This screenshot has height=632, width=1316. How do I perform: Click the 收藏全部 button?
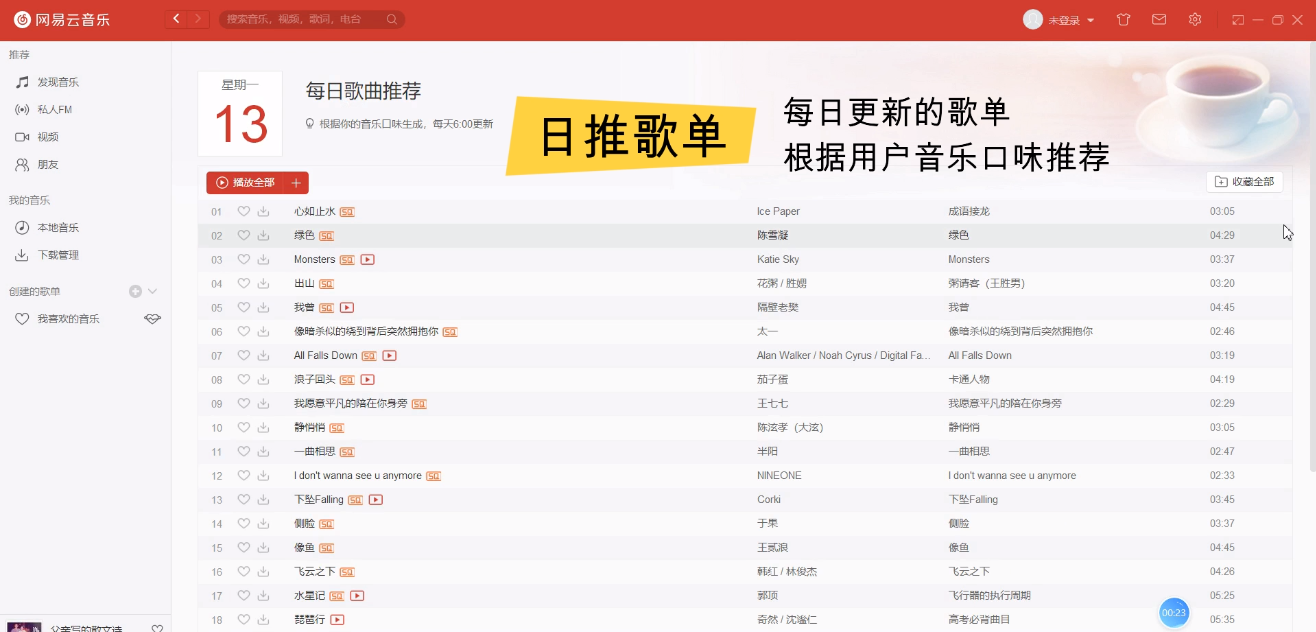(1245, 181)
